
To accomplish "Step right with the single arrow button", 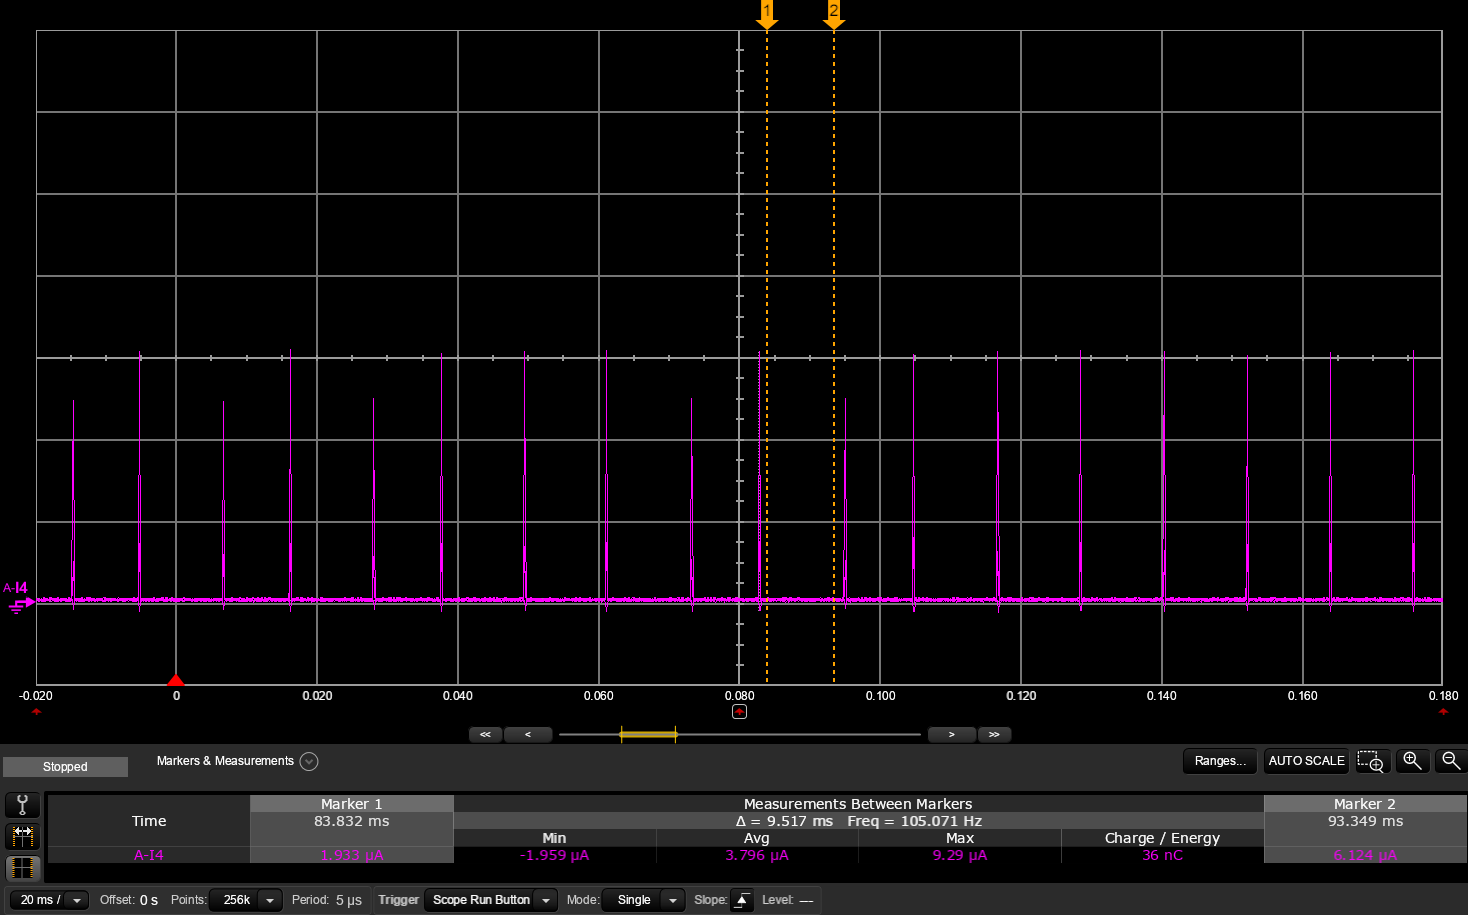I will pos(951,735).
